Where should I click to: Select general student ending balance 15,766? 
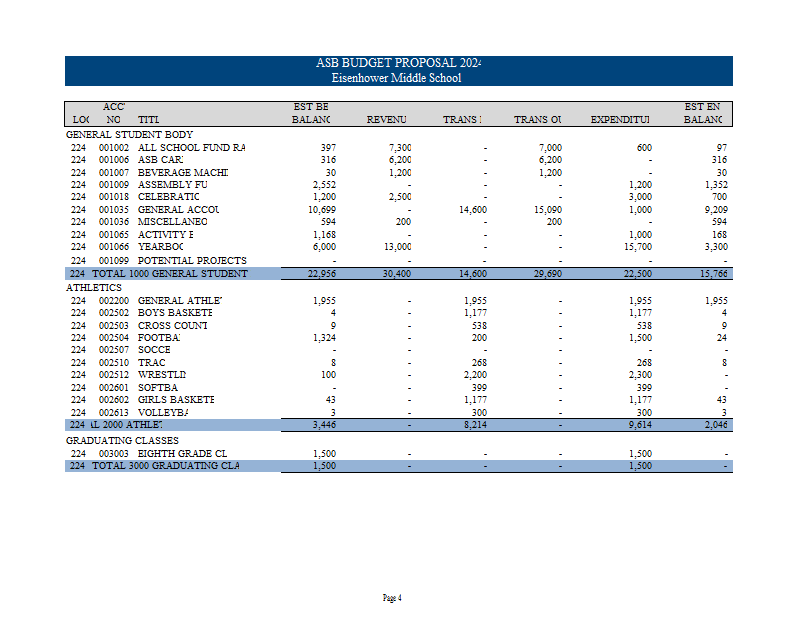(714, 274)
